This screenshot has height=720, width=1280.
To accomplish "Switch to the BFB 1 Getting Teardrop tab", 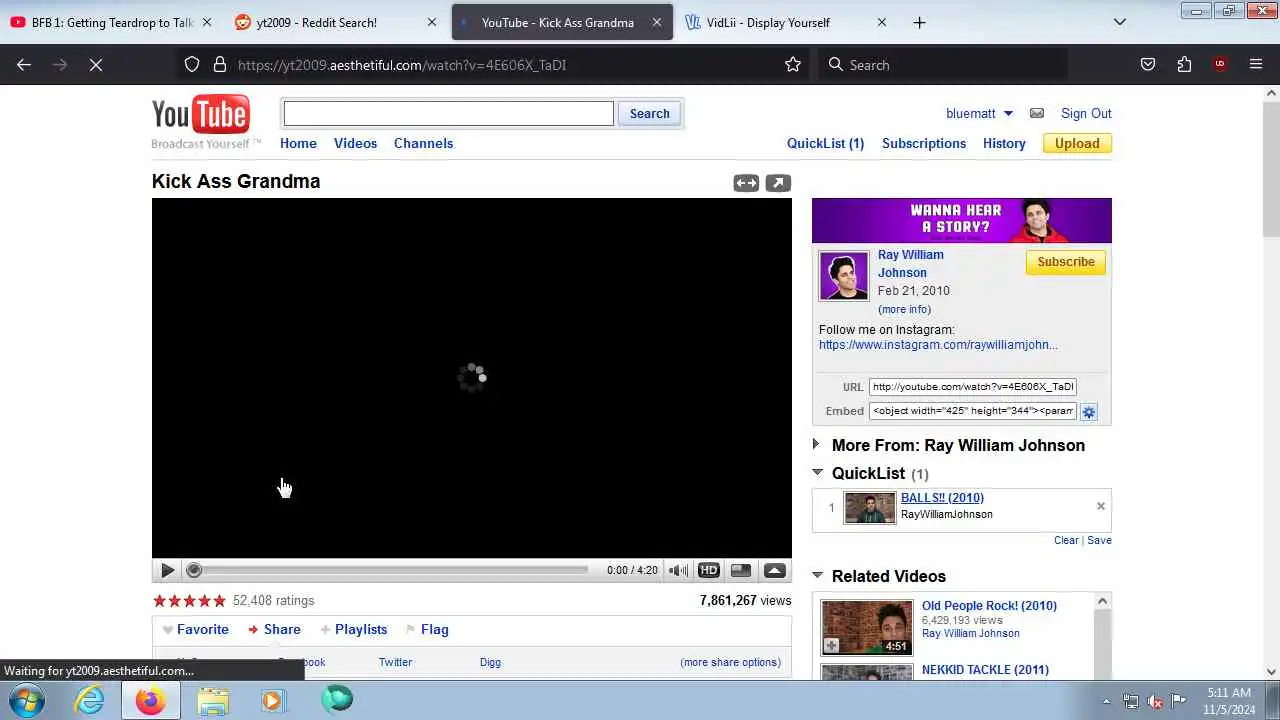I will point(112,22).
